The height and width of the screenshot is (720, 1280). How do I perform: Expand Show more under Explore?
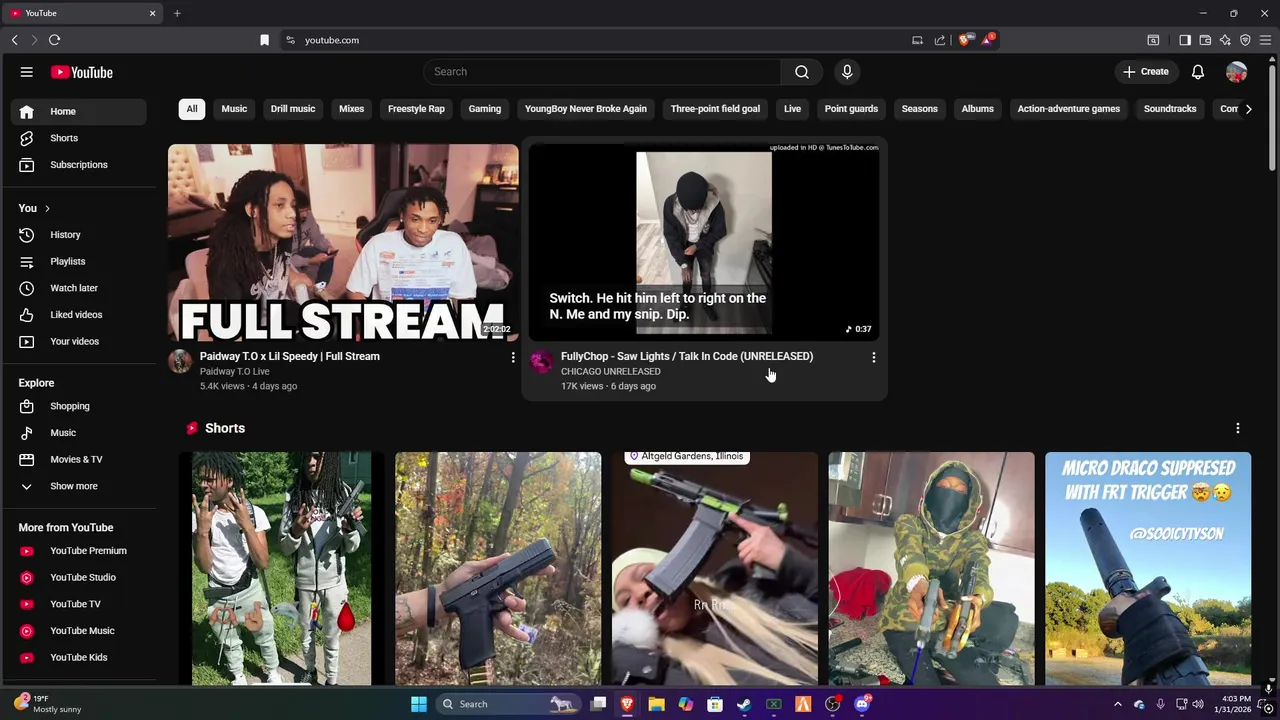(79, 486)
